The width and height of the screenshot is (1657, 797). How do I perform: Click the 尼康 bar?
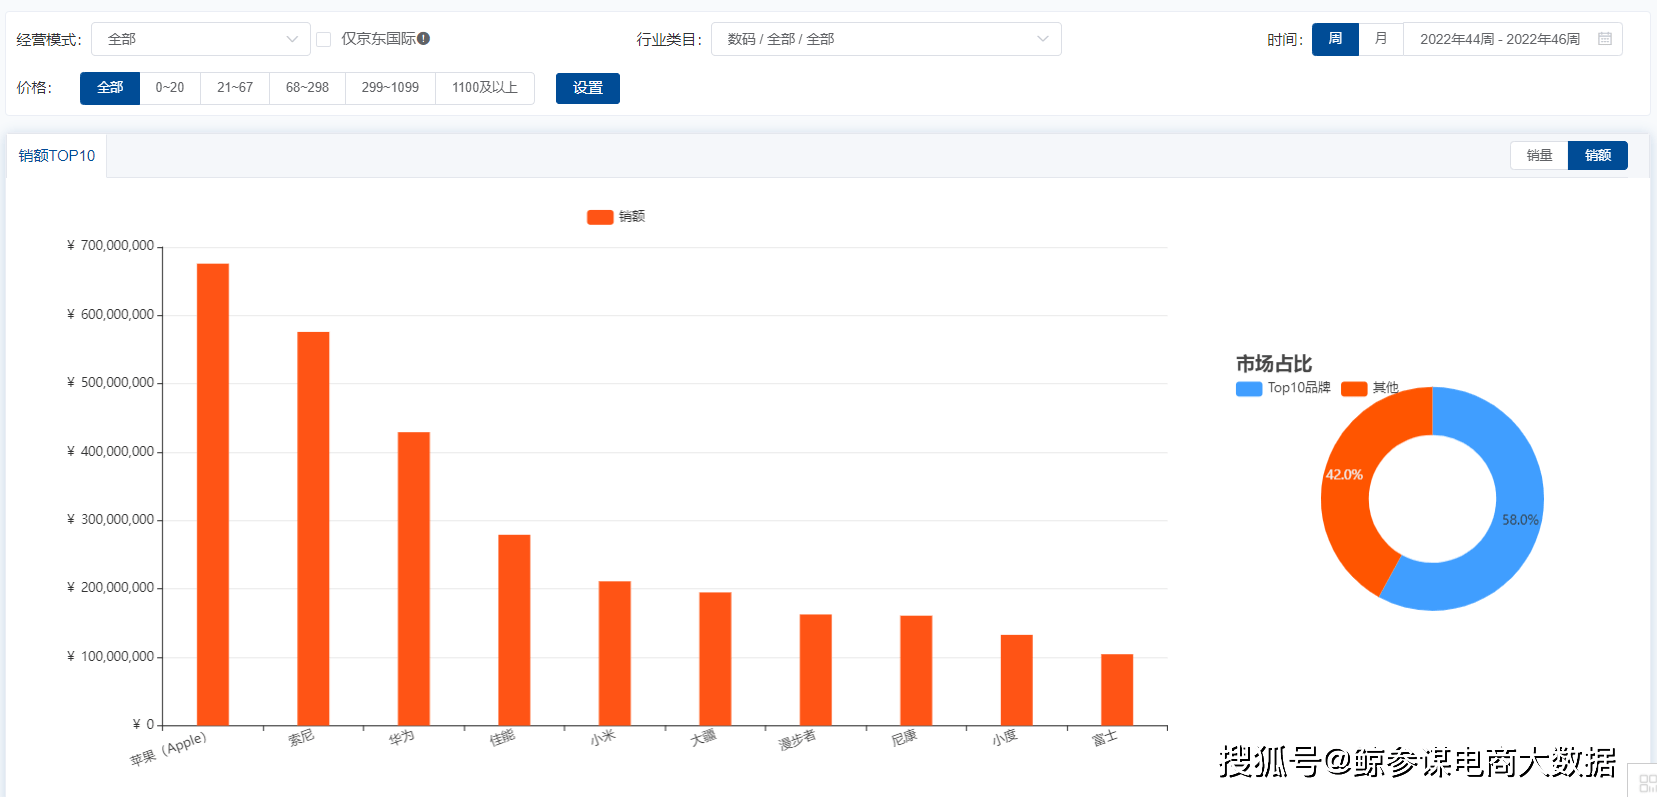[x=916, y=670]
